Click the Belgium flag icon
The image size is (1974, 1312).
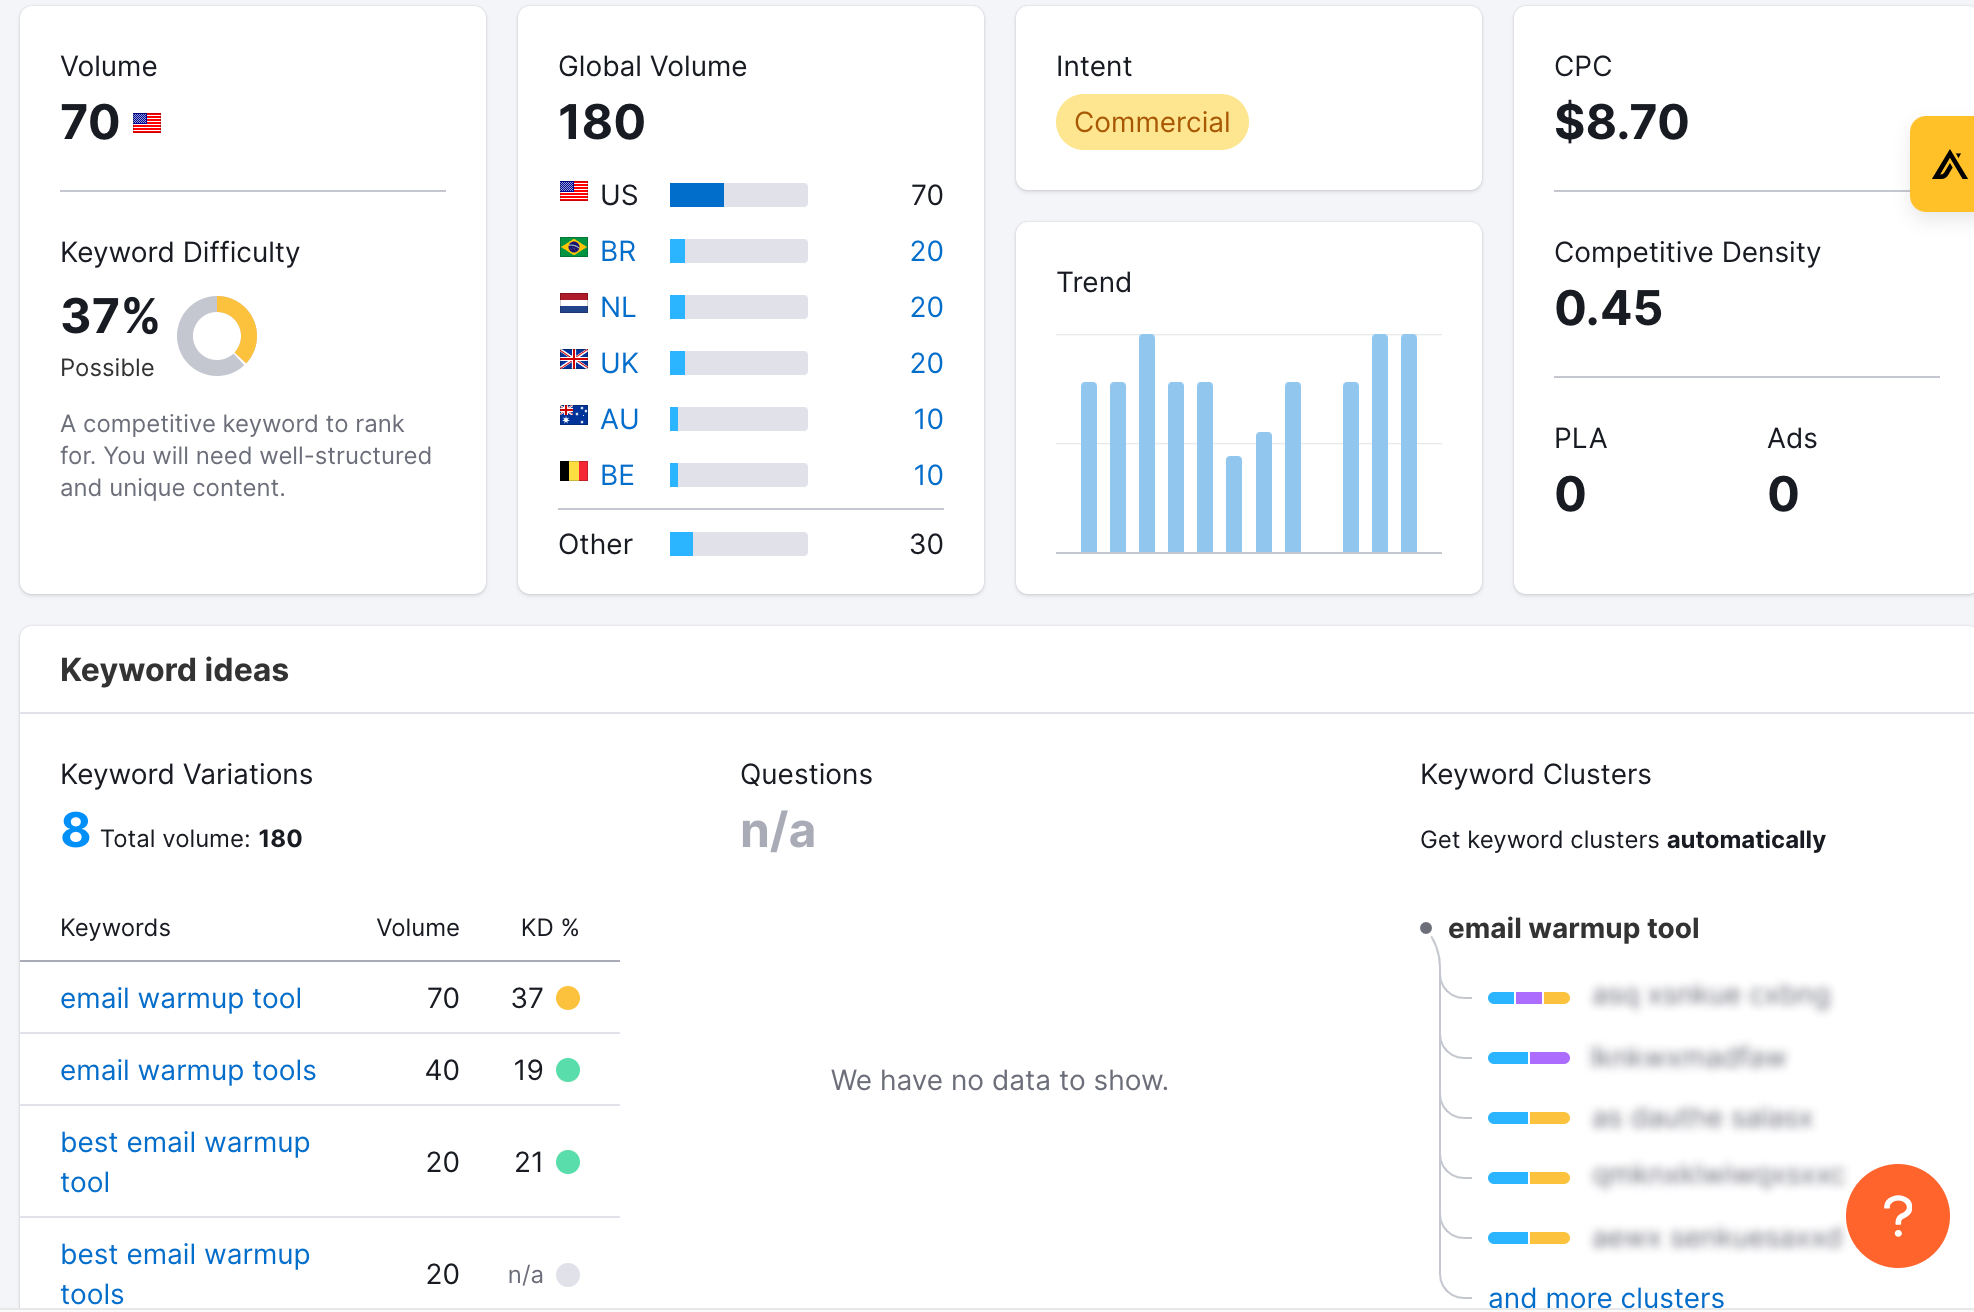[573, 471]
